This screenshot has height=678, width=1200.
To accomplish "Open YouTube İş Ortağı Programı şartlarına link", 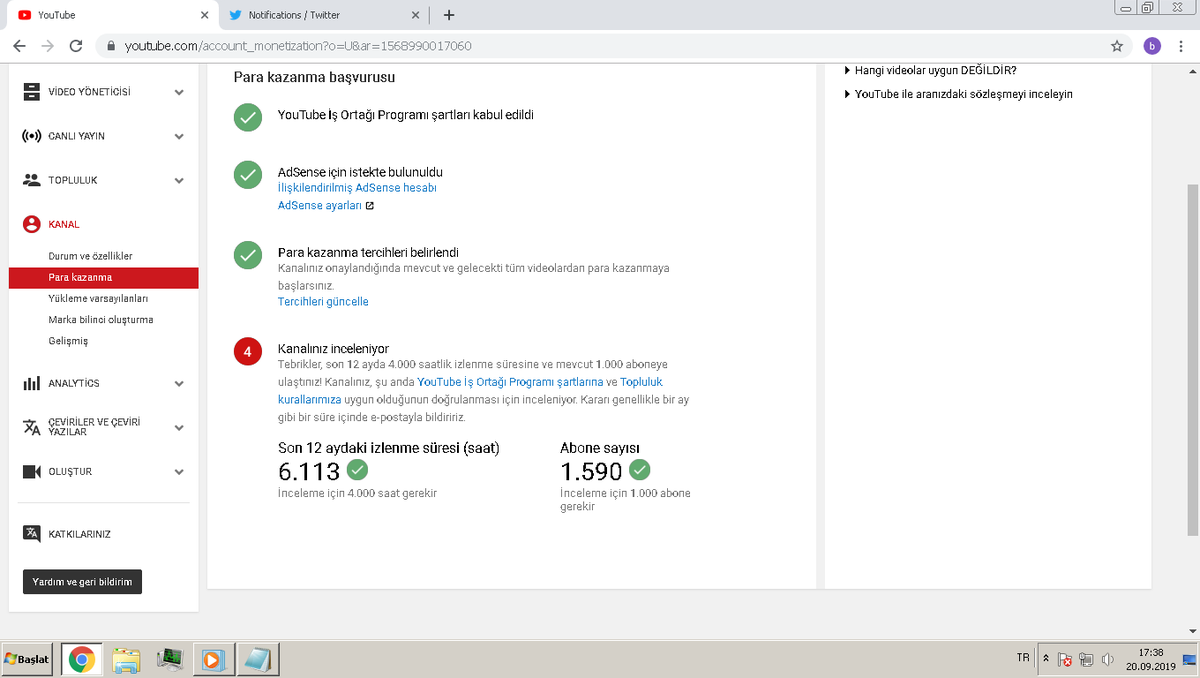I will coord(511,382).
